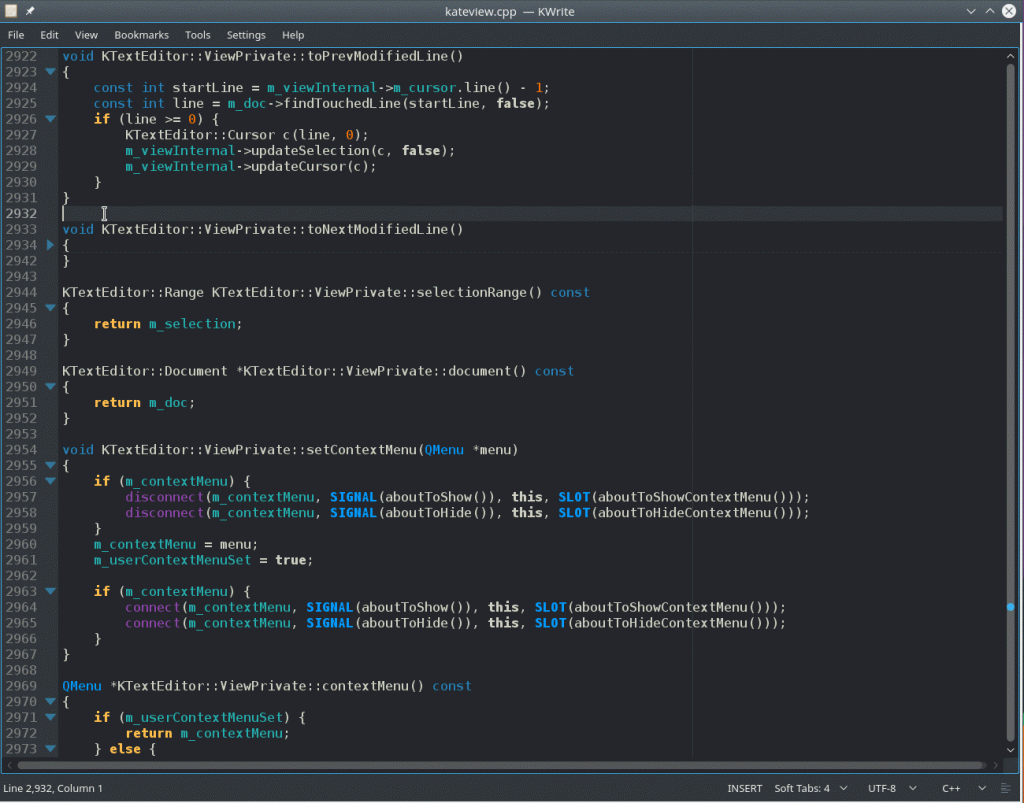The image size is (1024, 803).
Task: Click the scroll-down arrow of vertical scrollbar
Action: [1011, 750]
